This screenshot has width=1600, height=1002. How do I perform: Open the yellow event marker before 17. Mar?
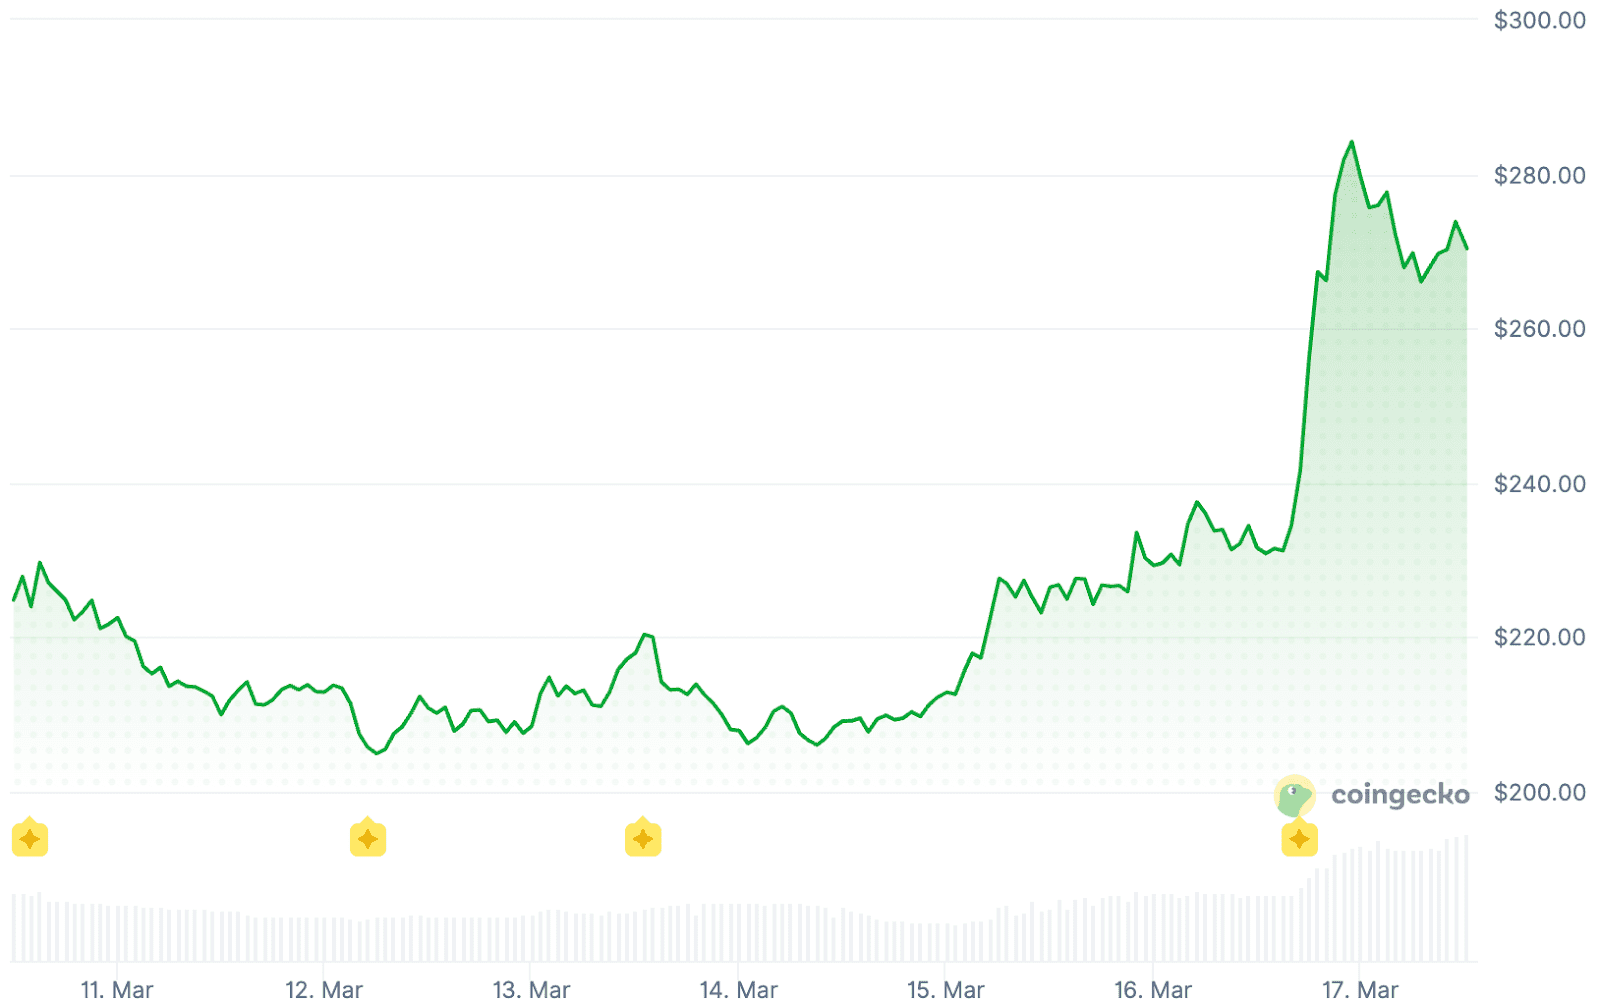[x=1299, y=838]
